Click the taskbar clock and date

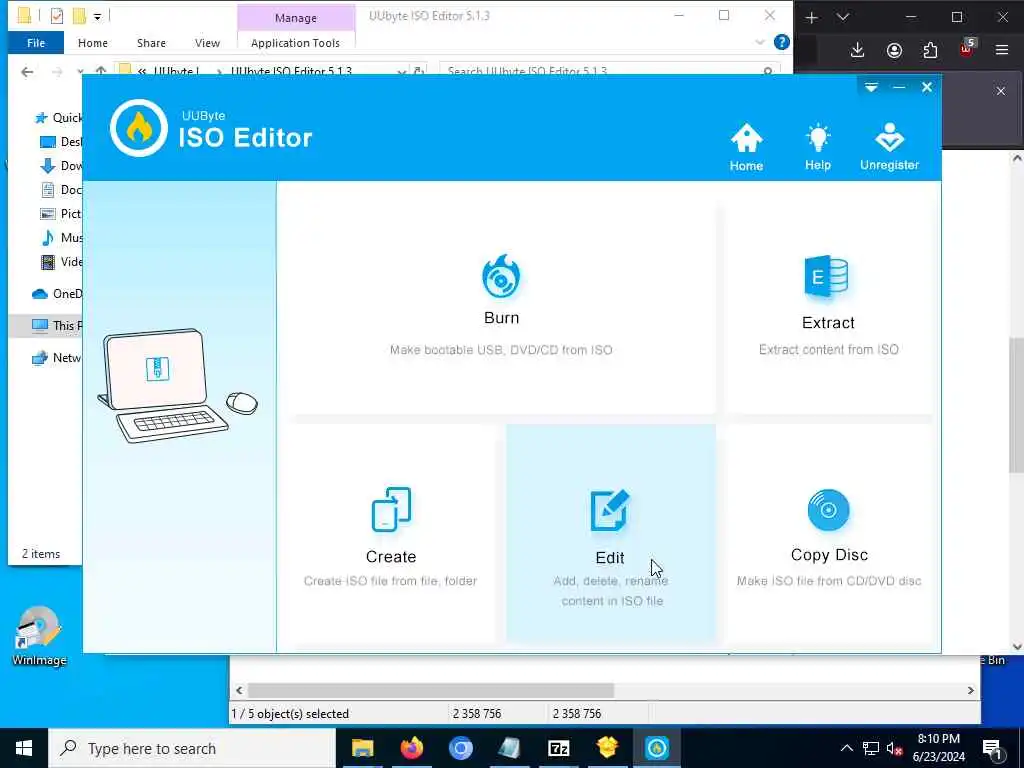(938, 748)
